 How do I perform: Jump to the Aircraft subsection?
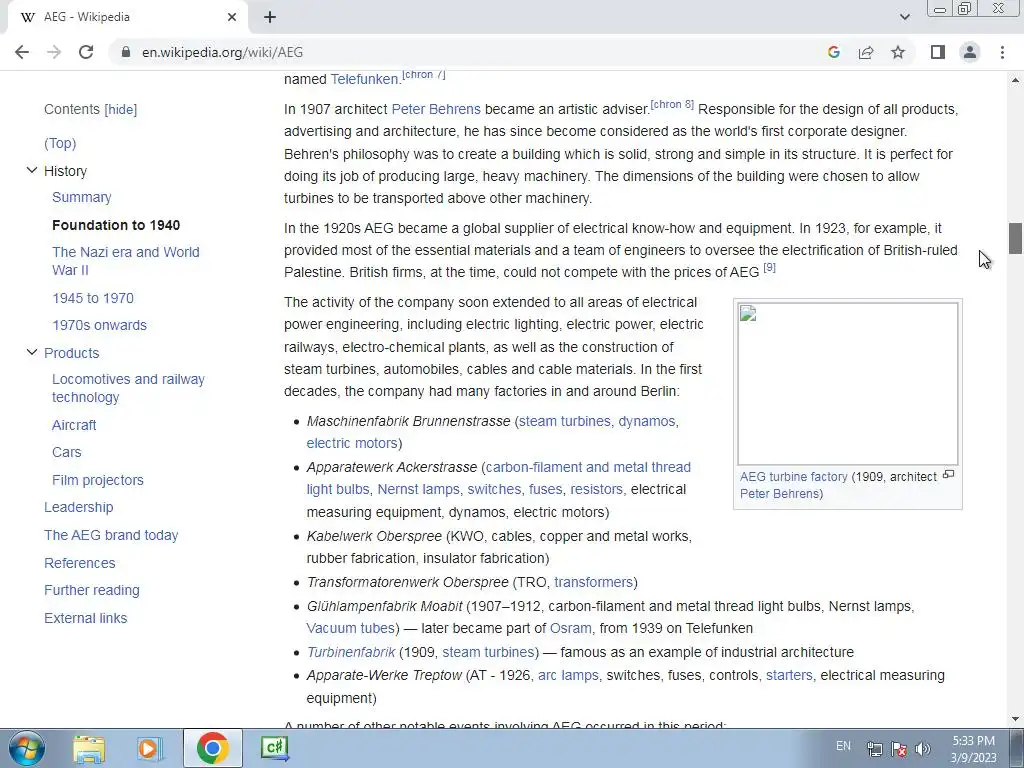(x=74, y=425)
